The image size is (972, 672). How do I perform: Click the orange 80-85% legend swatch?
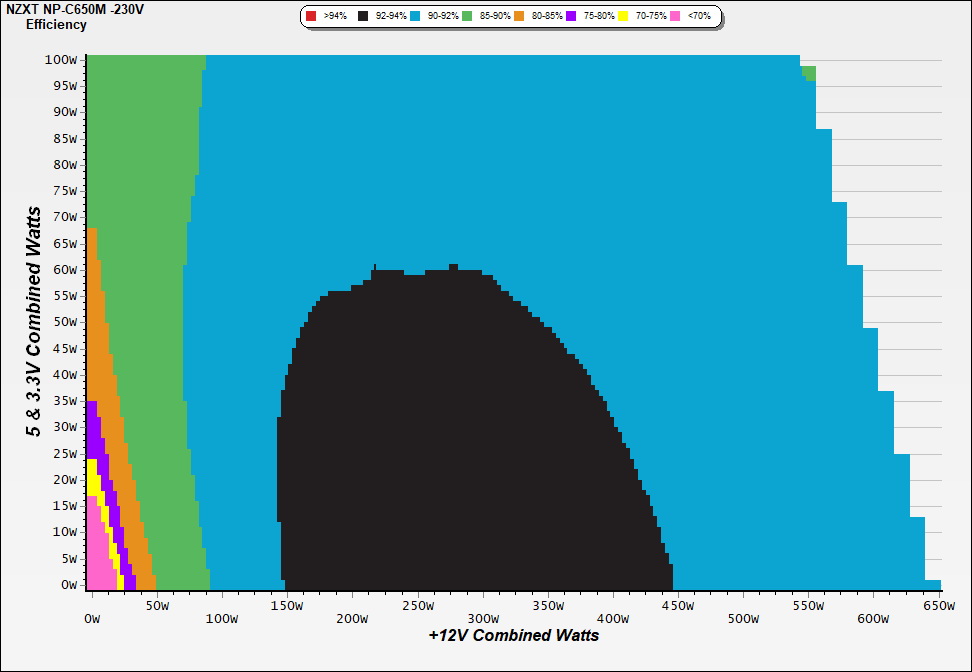[520, 17]
